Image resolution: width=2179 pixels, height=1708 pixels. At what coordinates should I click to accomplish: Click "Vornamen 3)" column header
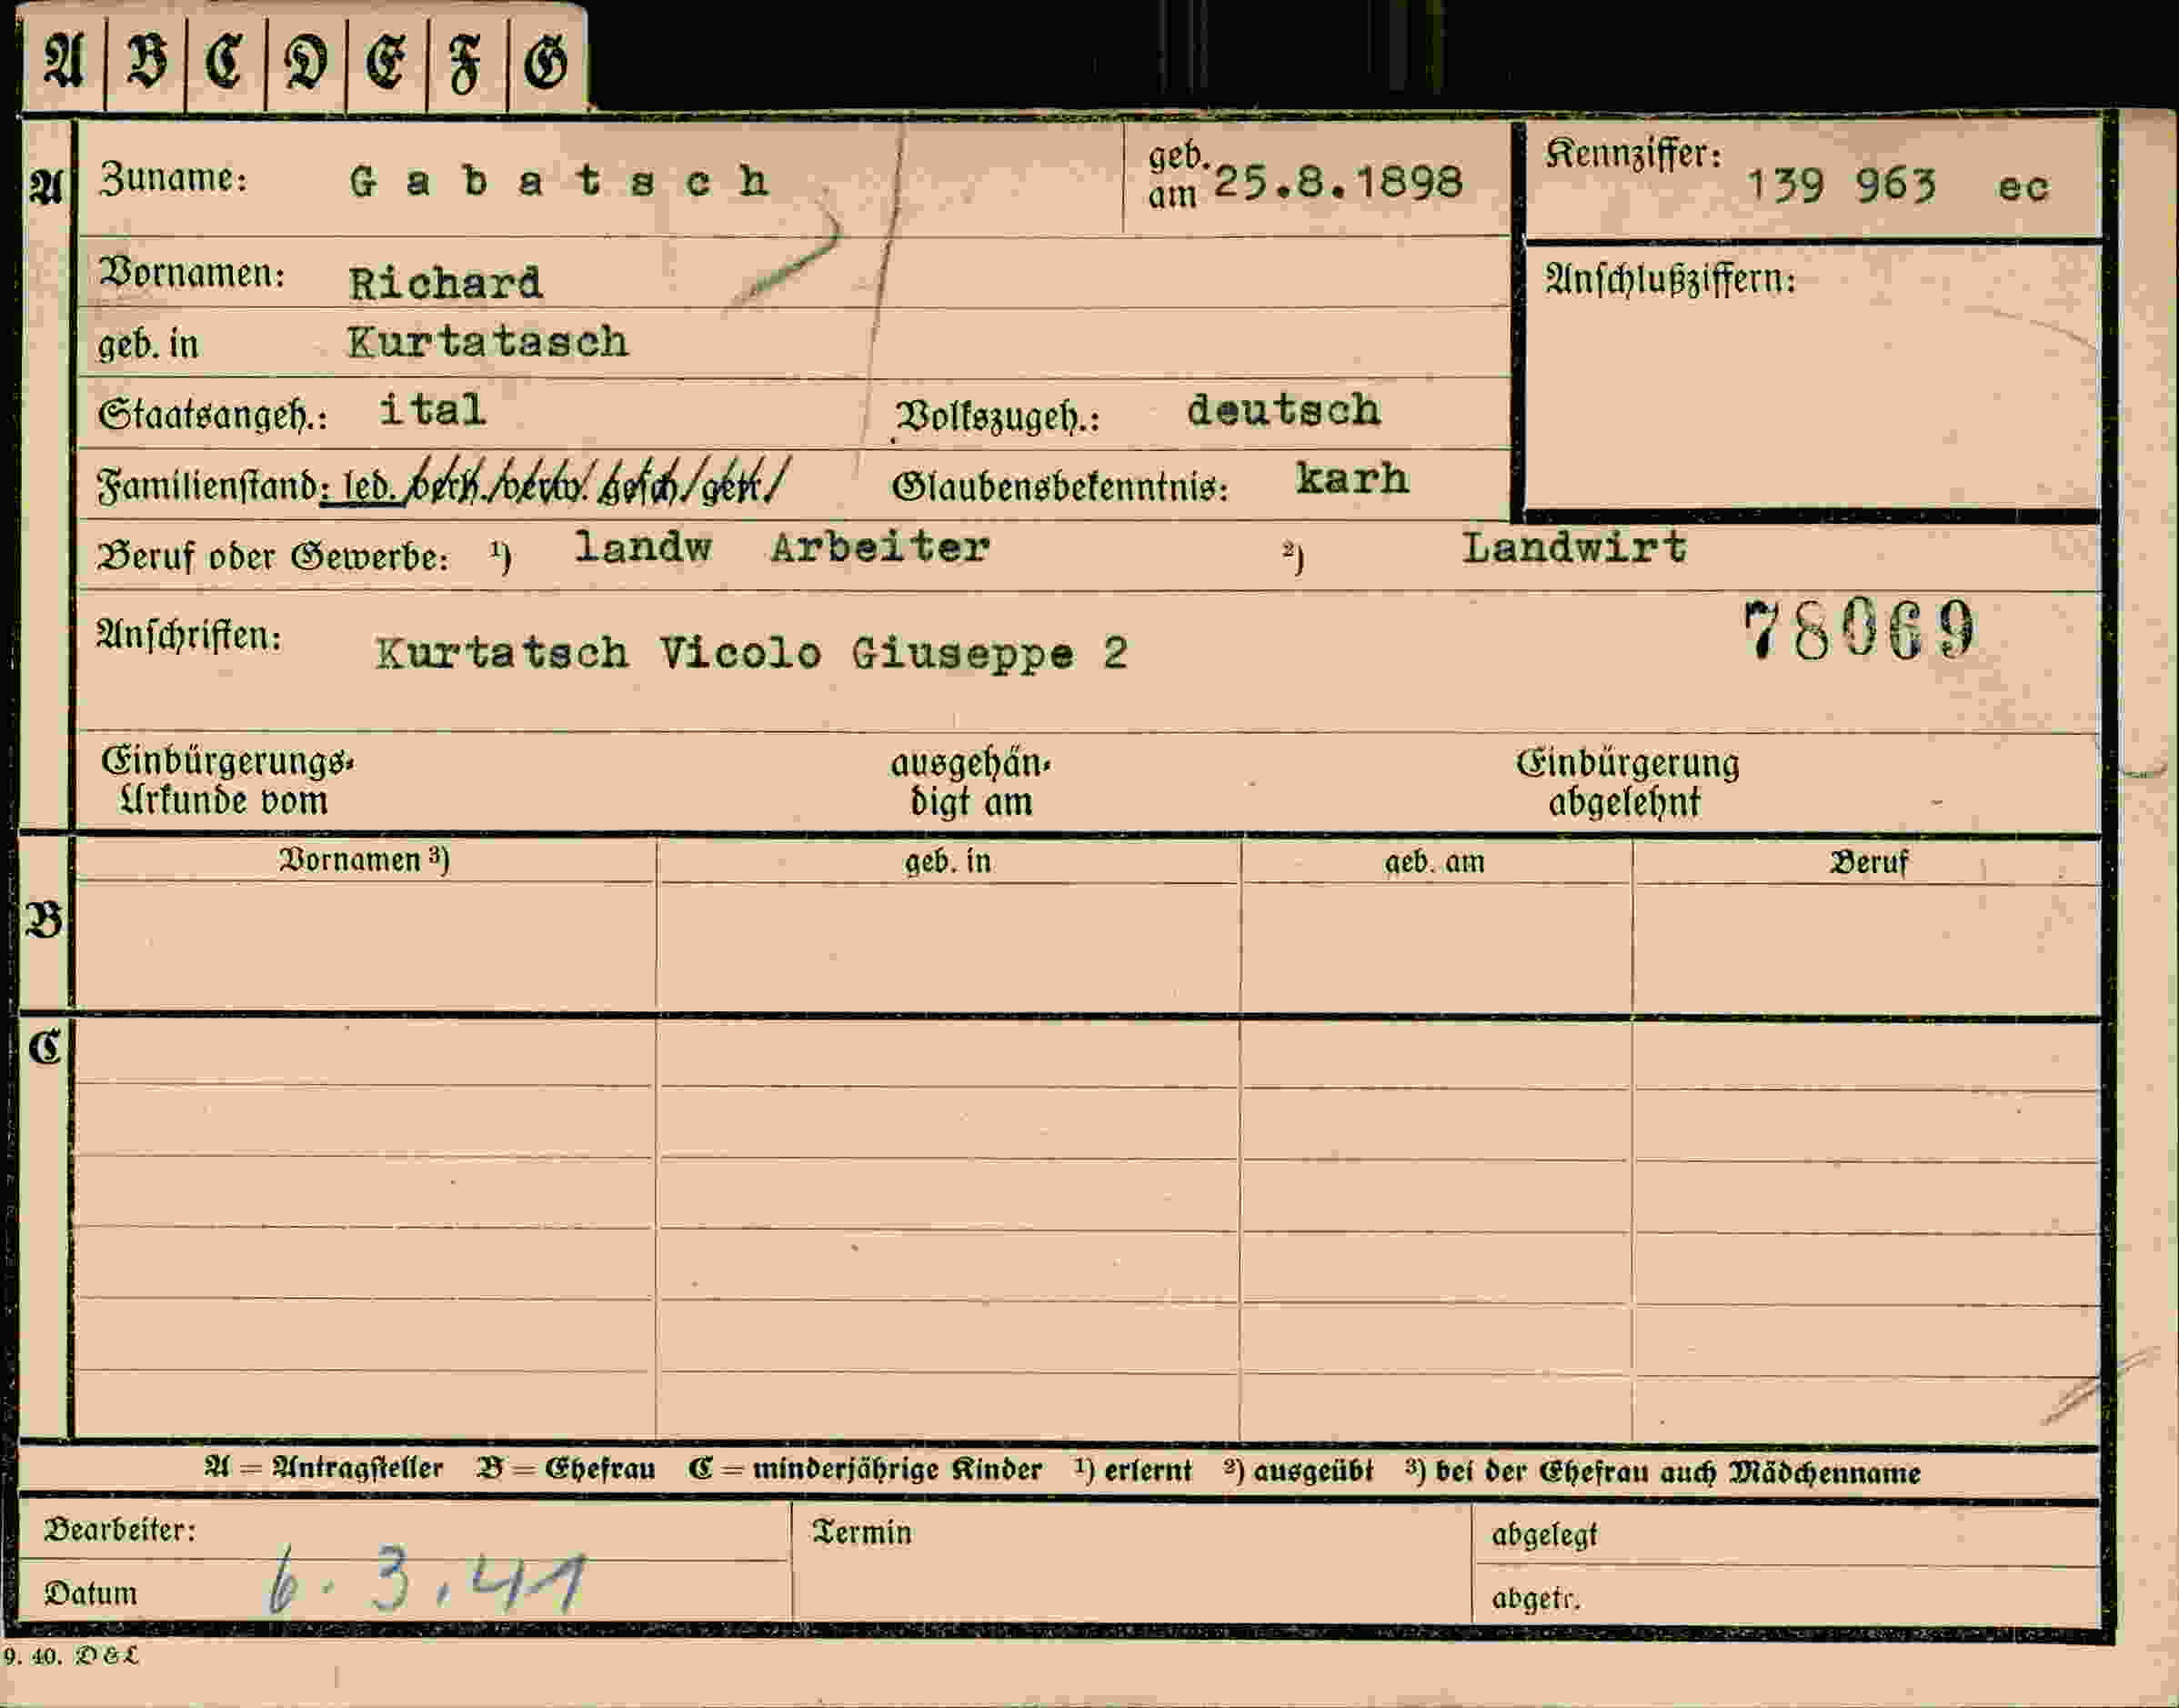tap(364, 860)
